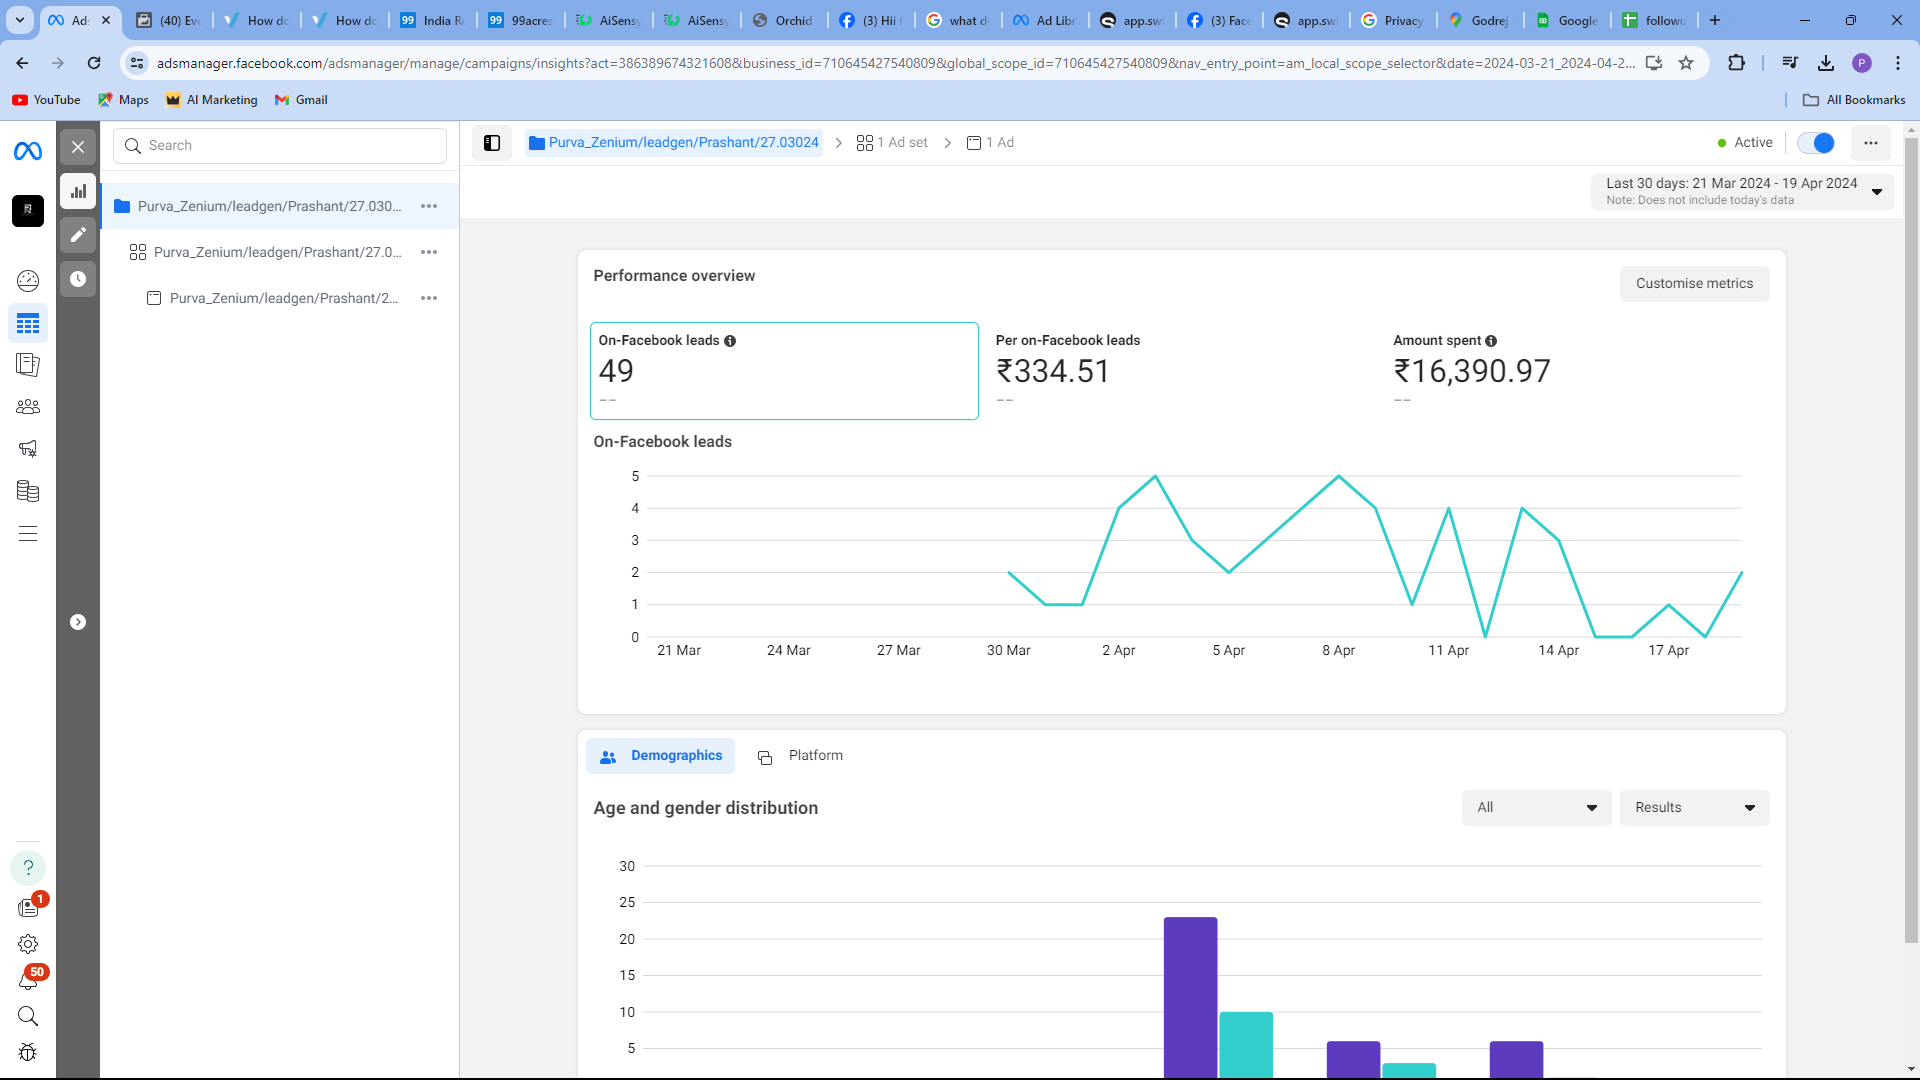Close the side panel with X button
The image size is (1920, 1080).
point(78,147)
